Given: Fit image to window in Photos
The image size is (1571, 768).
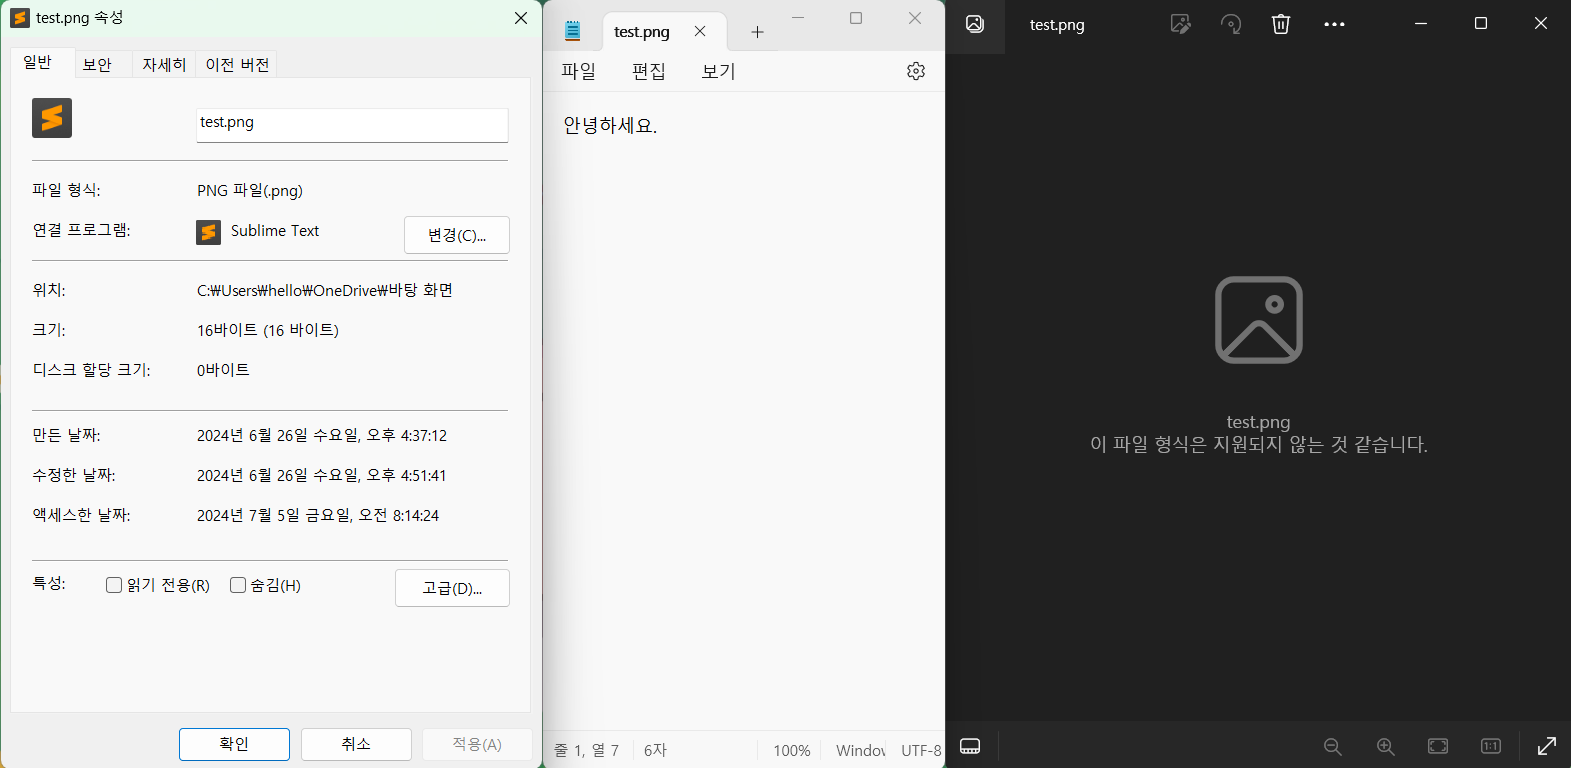Looking at the screenshot, I should click(x=1438, y=746).
